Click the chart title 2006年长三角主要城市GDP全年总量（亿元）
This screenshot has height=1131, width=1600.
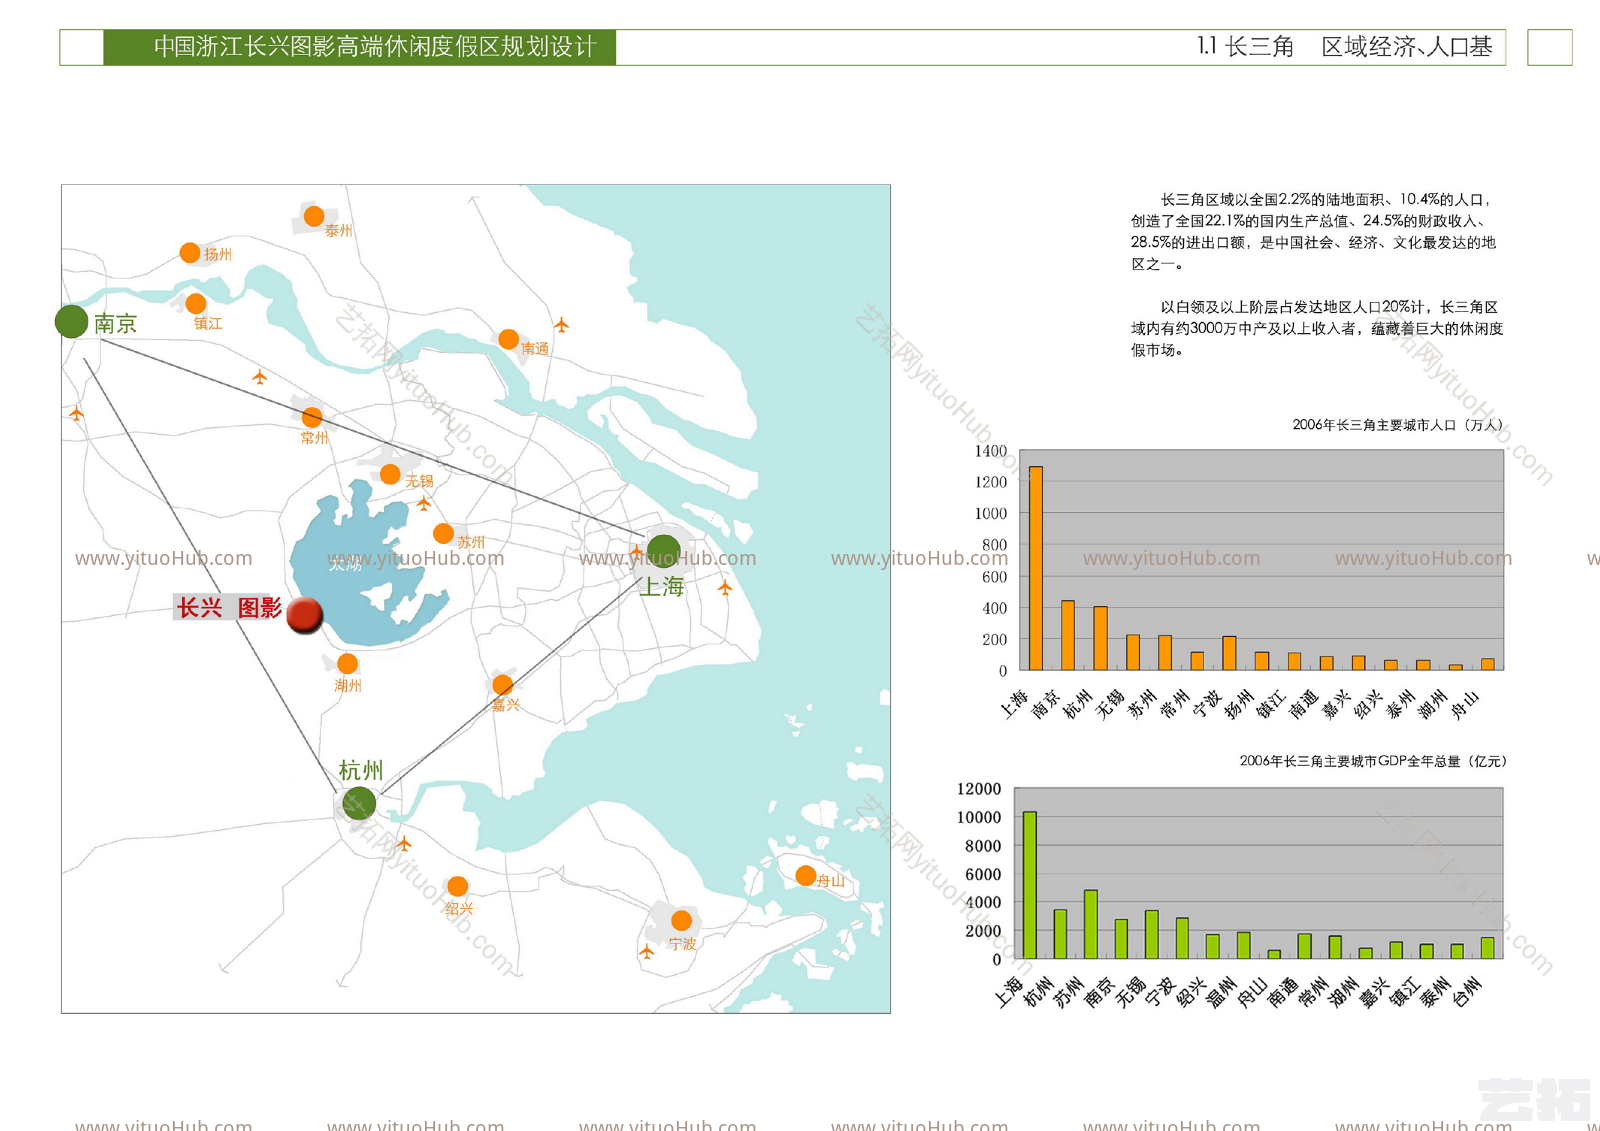pos(1372,761)
